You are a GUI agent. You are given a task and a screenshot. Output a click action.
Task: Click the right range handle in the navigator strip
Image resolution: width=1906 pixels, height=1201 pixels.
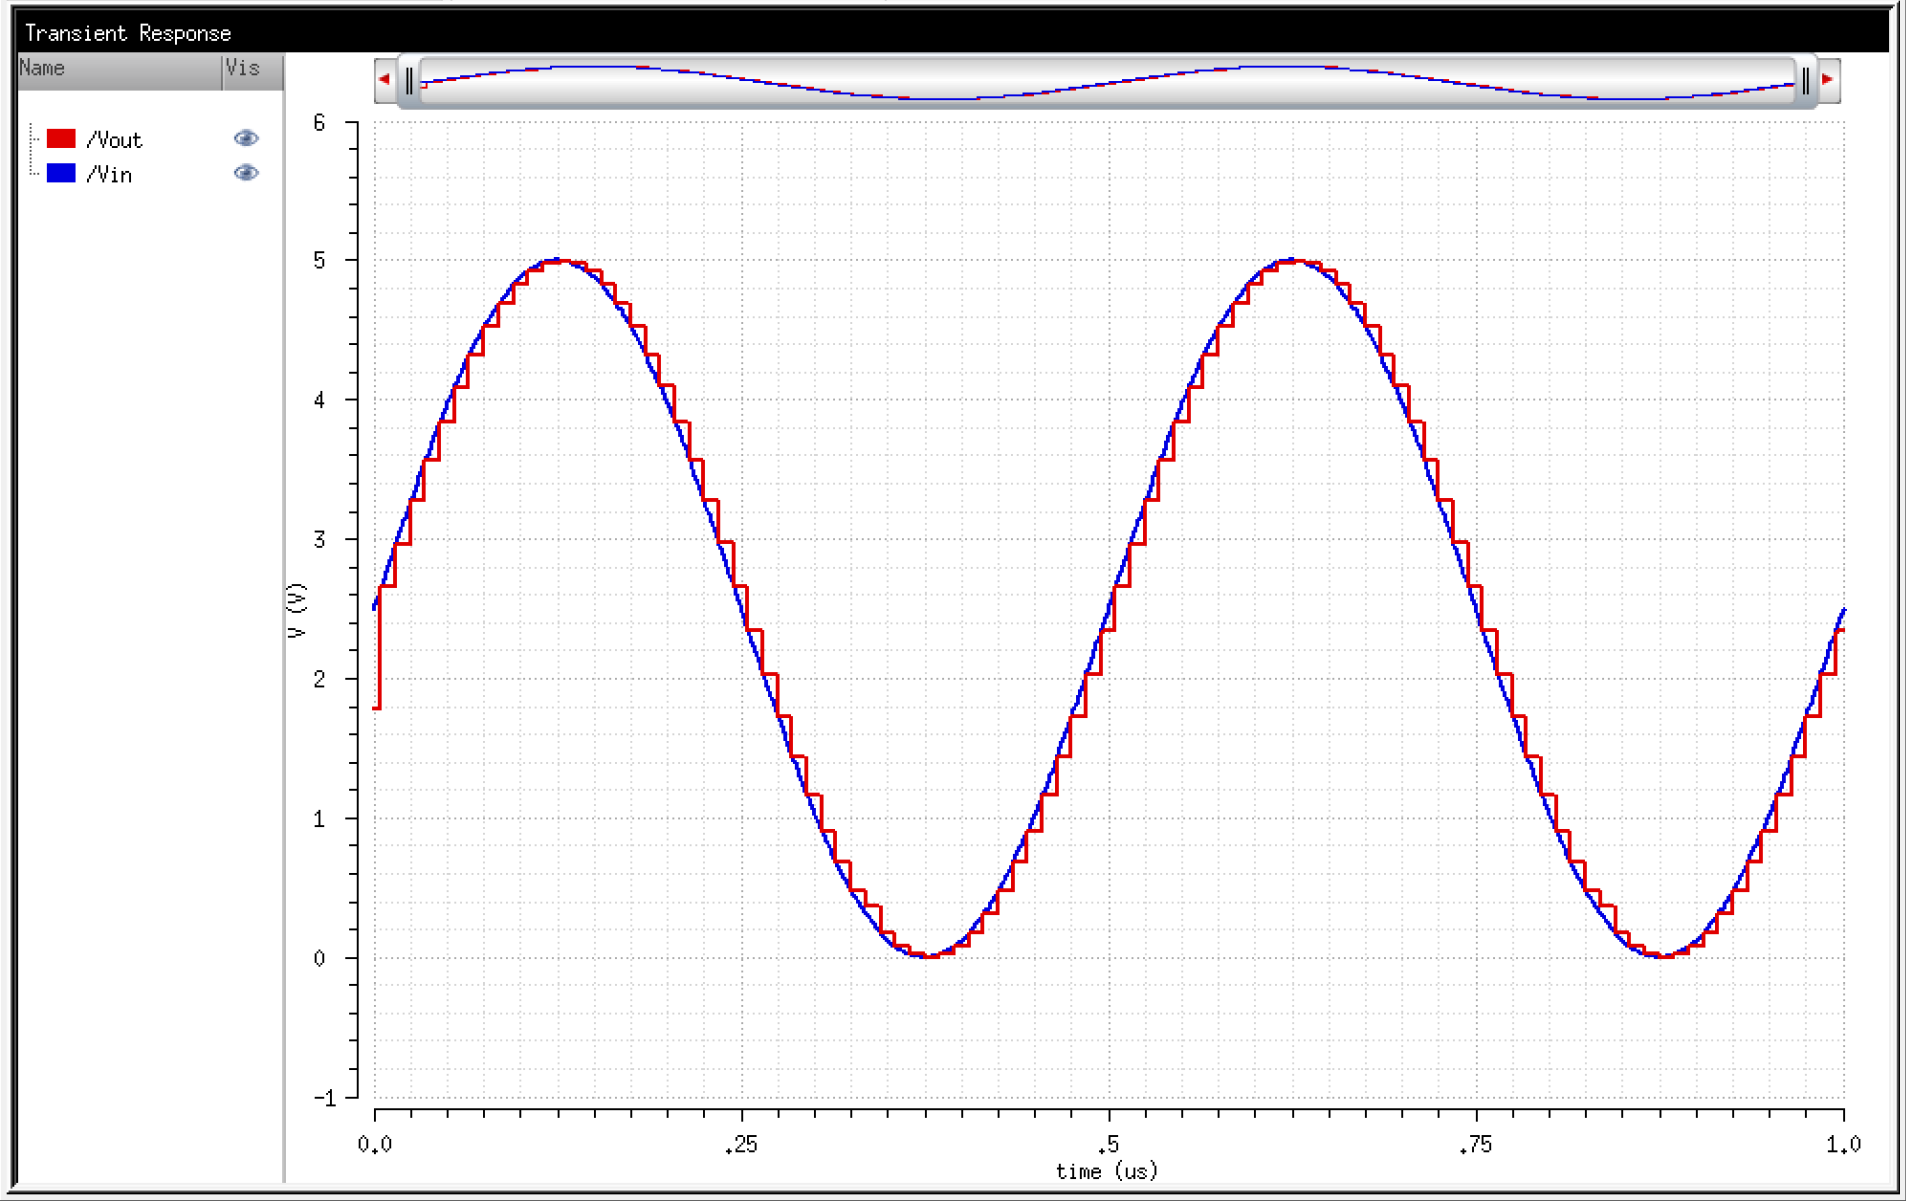click(1806, 80)
